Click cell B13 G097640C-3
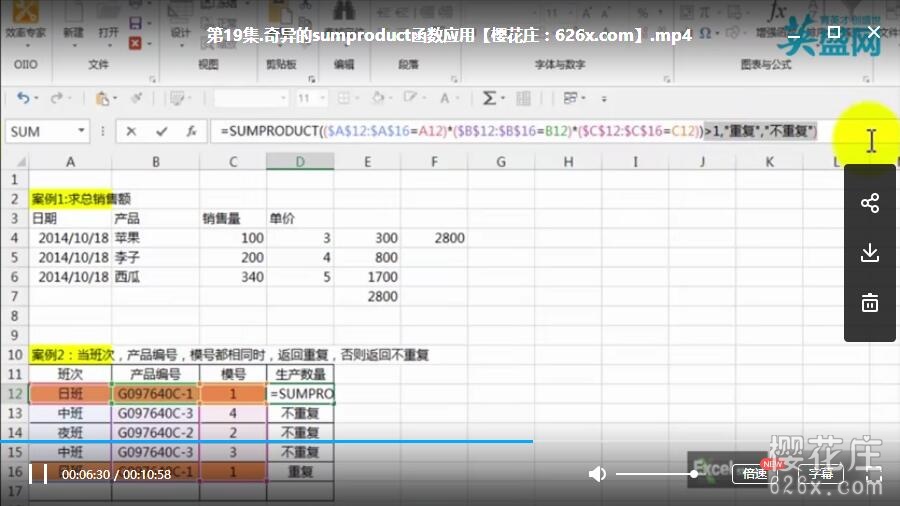The height and width of the screenshot is (506, 900). [156, 413]
